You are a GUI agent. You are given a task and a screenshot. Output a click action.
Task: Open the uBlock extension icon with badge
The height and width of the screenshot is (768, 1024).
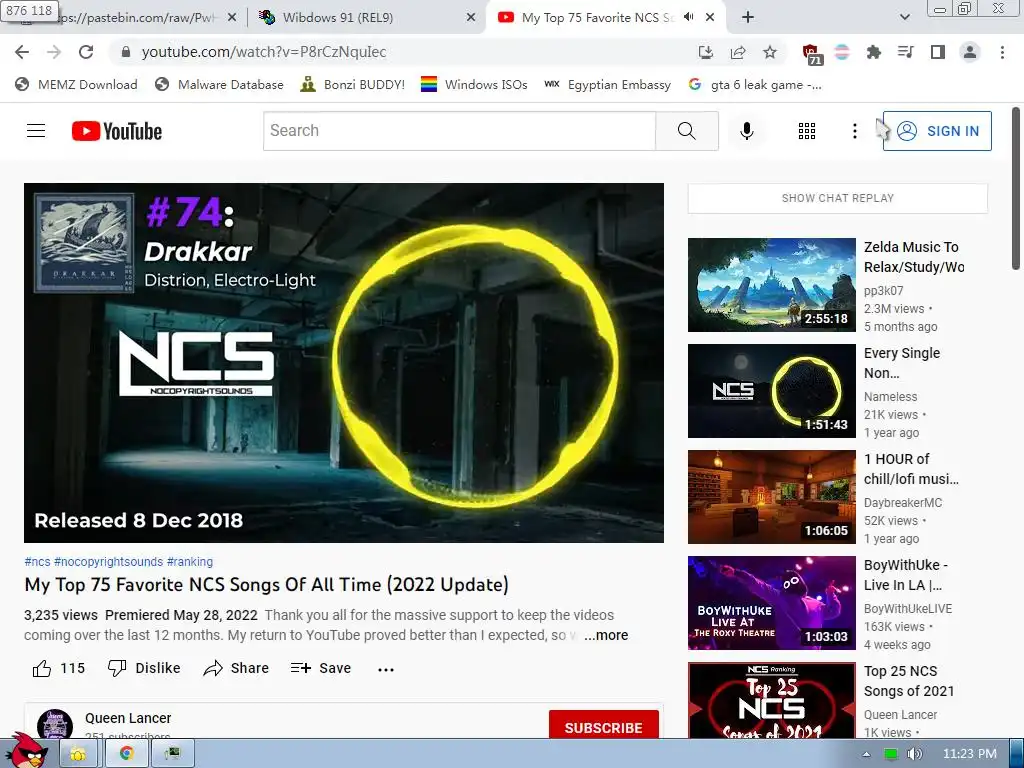coord(811,54)
